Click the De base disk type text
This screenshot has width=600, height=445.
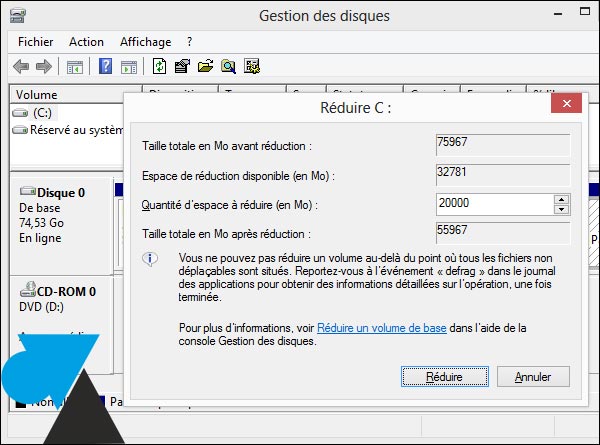pyautogui.click(x=39, y=208)
